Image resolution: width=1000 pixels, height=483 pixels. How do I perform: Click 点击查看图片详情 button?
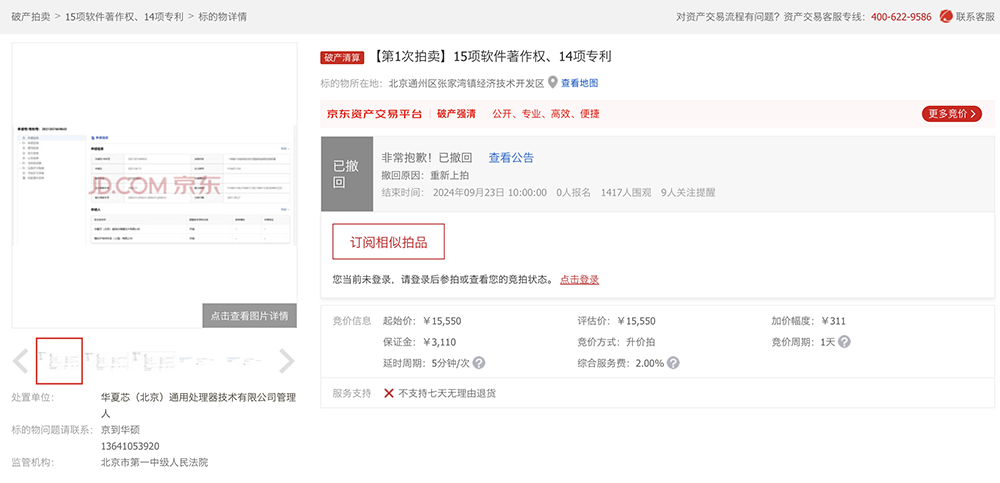click(249, 316)
